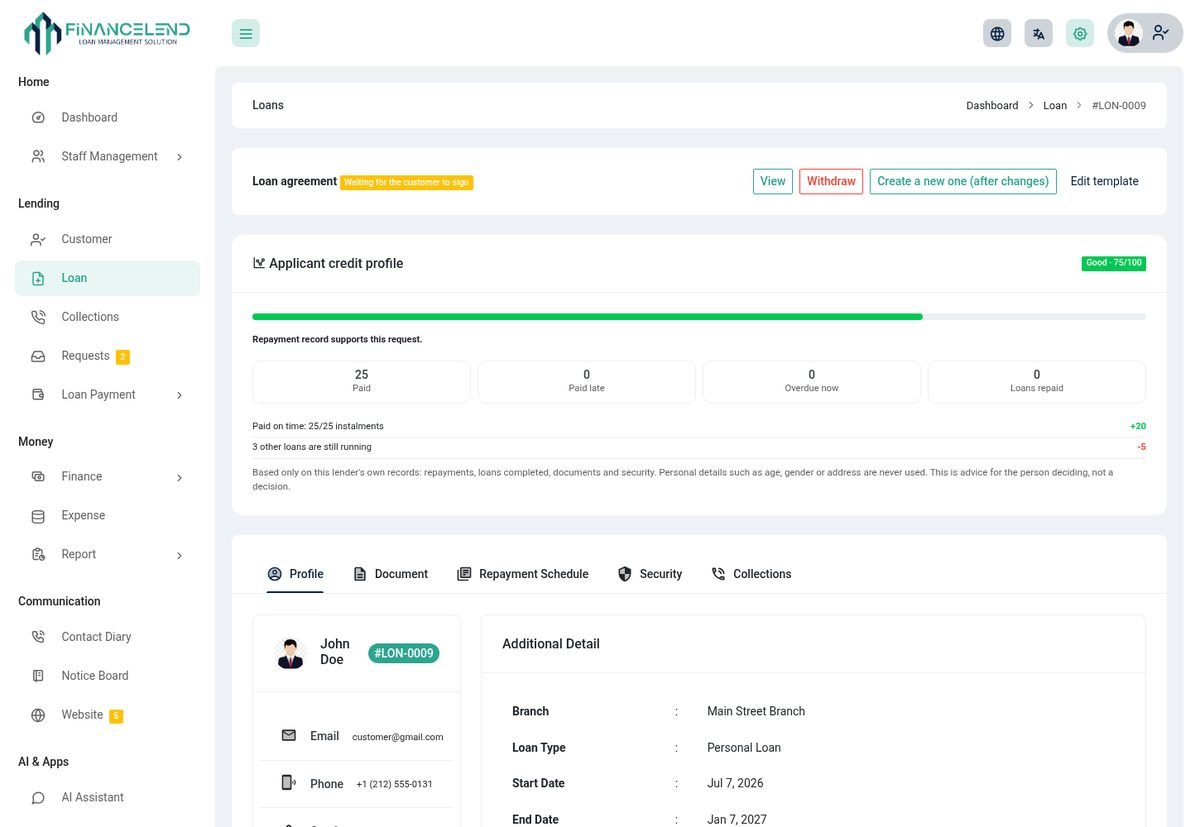This screenshot has height=827, width=1200.
Task: Click the 0 Paid late statistic card
Action: point(586,382)
